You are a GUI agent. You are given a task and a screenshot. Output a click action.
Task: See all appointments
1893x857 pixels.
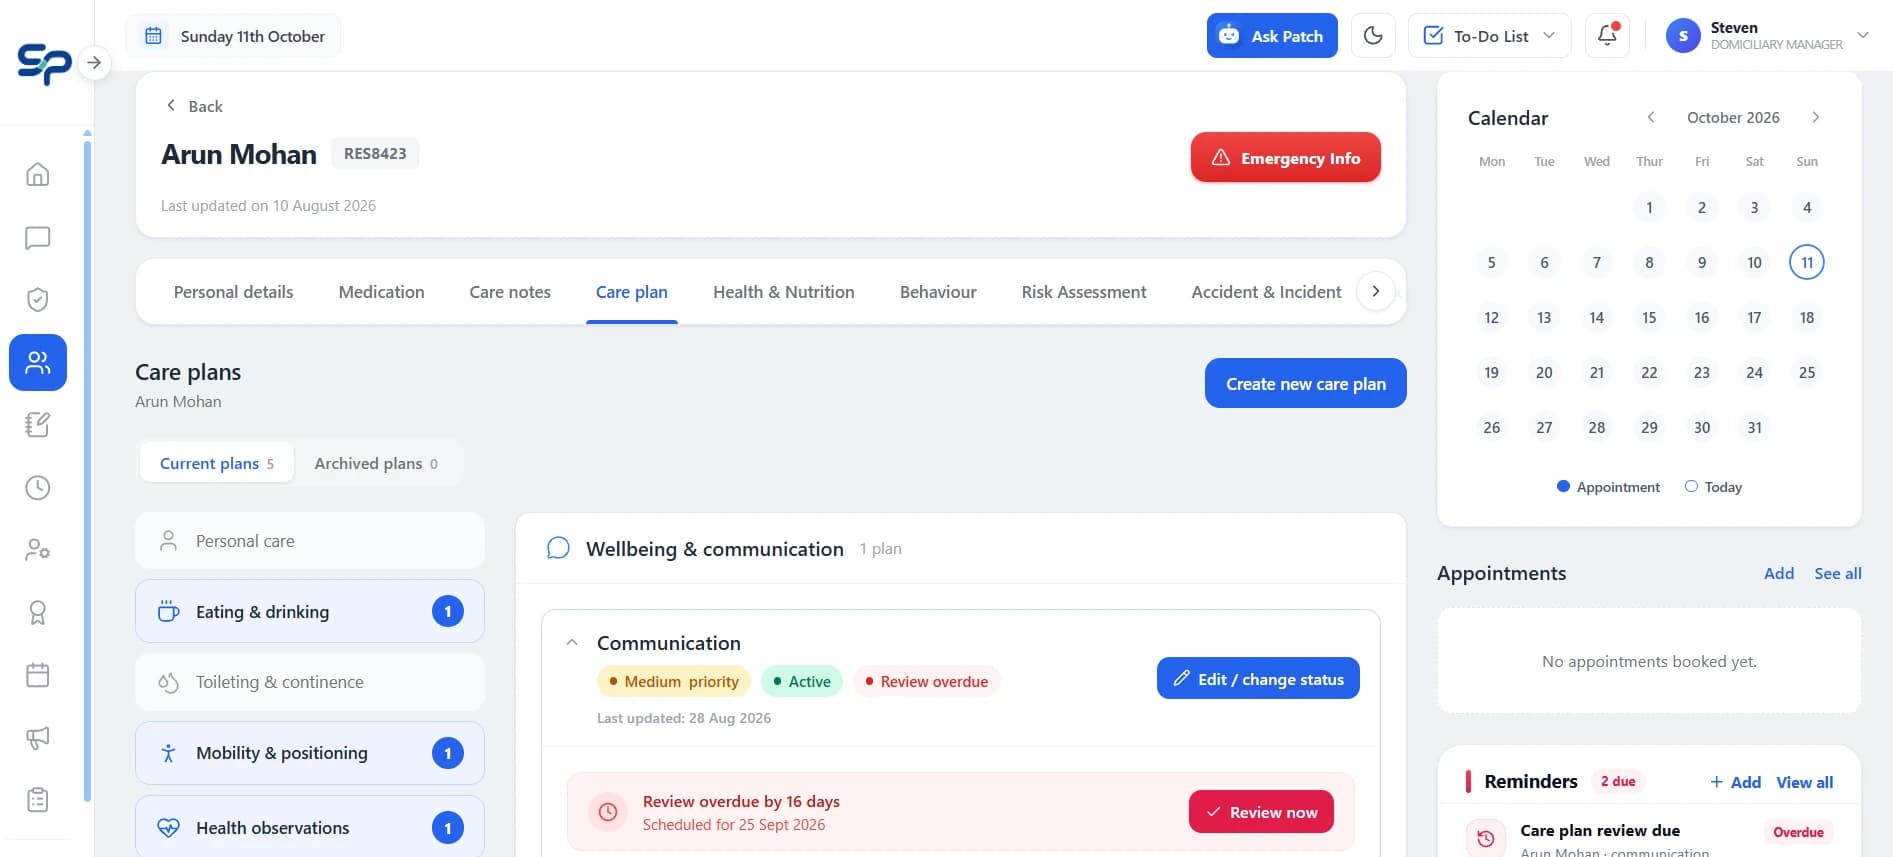pos(1837,573)
